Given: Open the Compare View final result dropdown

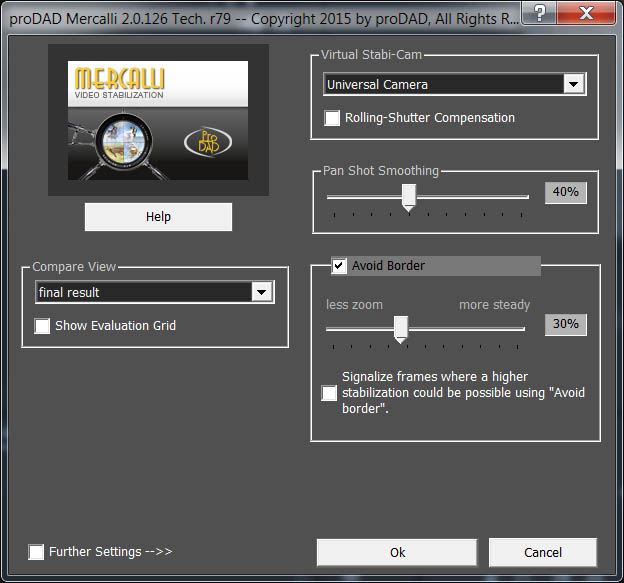Looking at the screenshot, I should [155, 292].
